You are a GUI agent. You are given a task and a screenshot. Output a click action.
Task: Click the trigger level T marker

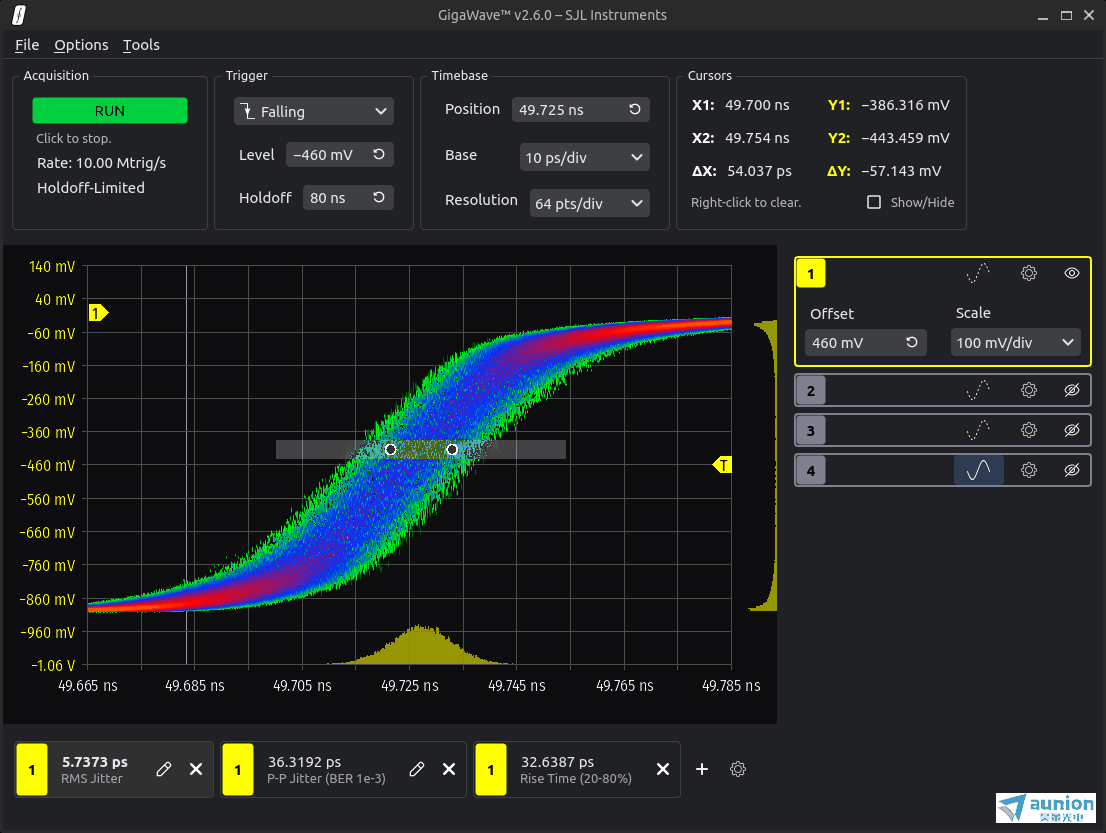tap(723, 465)
